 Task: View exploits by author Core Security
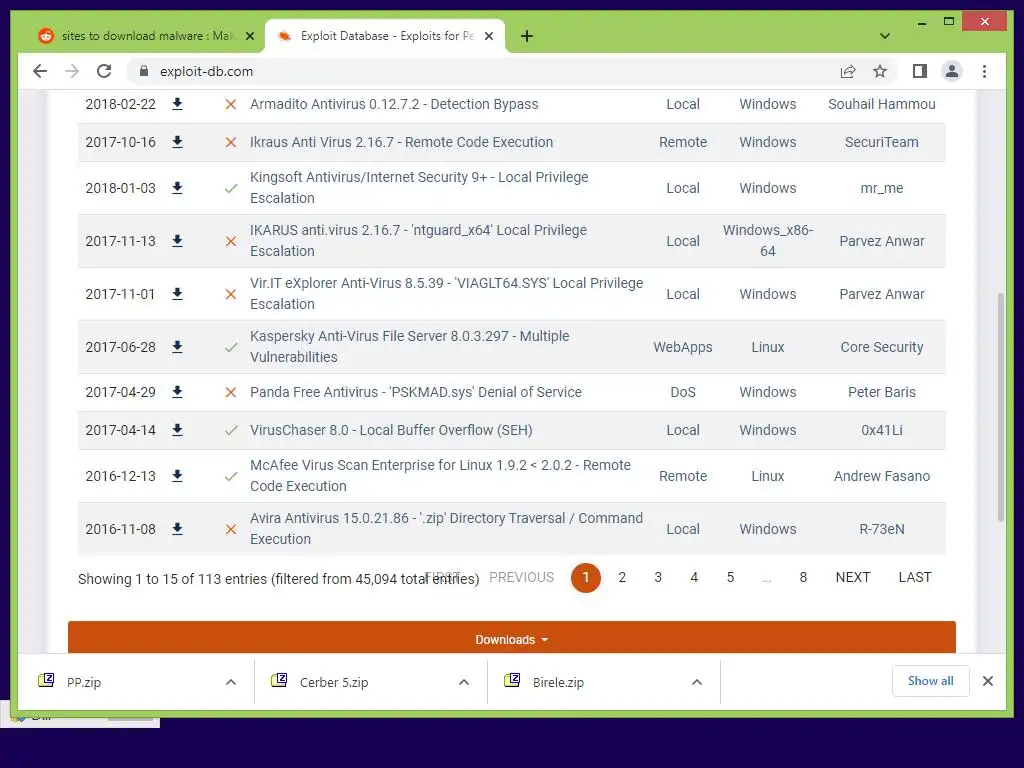[882, 347]
